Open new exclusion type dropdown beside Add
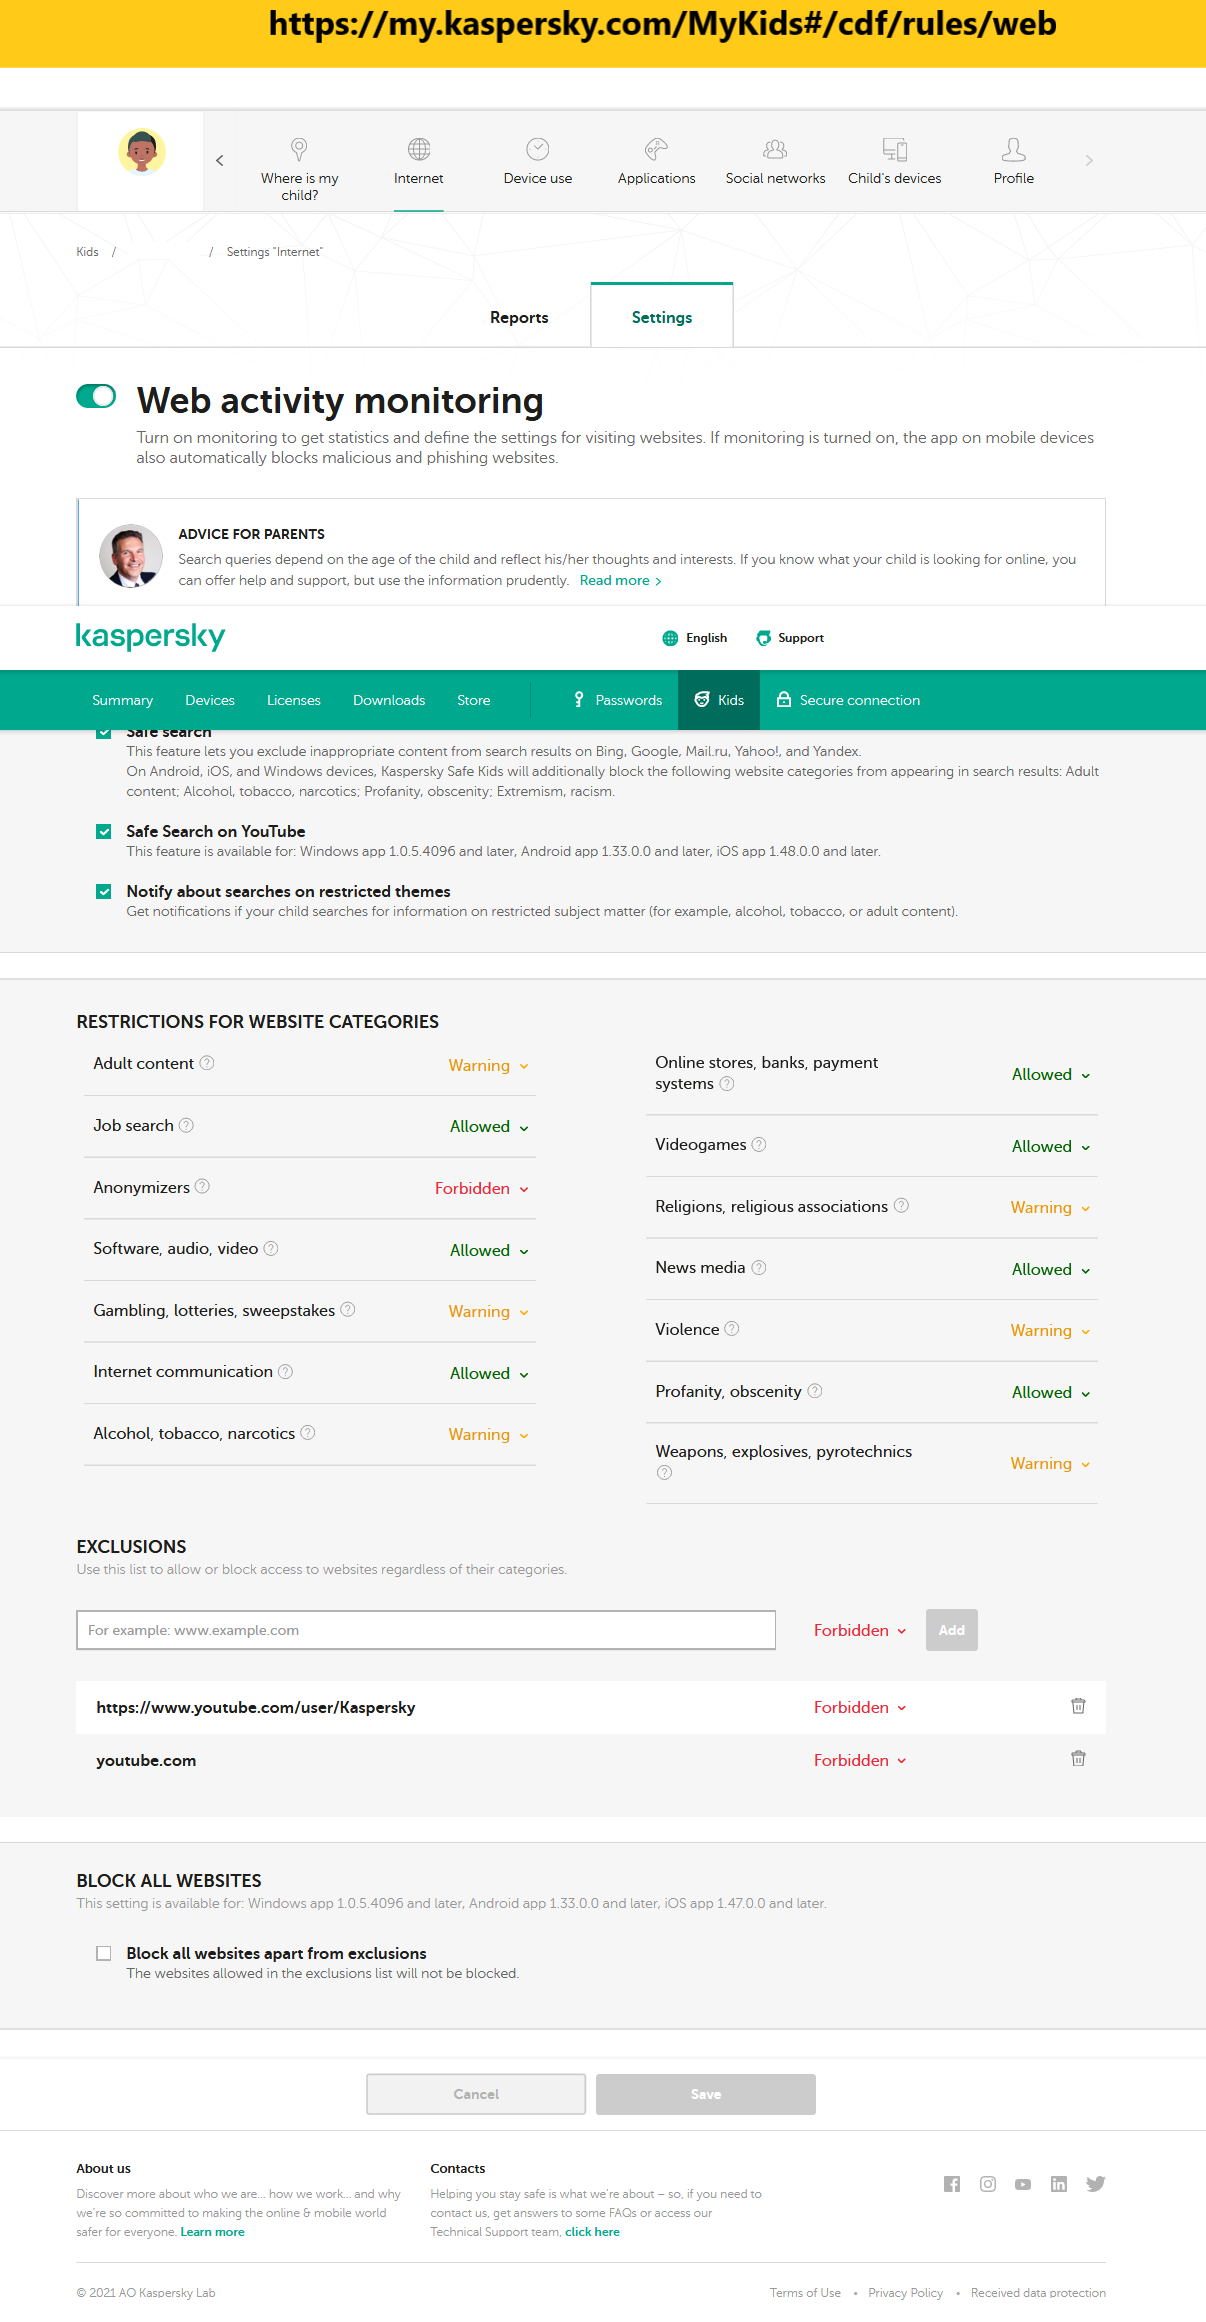Viewport: 1206px width, 2322px height. coord(860,1631)
